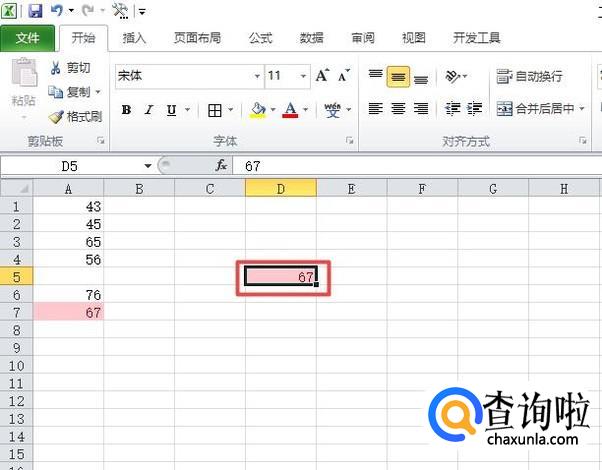Screen dimensions: 602x470
Task: Click the customize tools icon in quick access bar
Action: pos(120,11)
